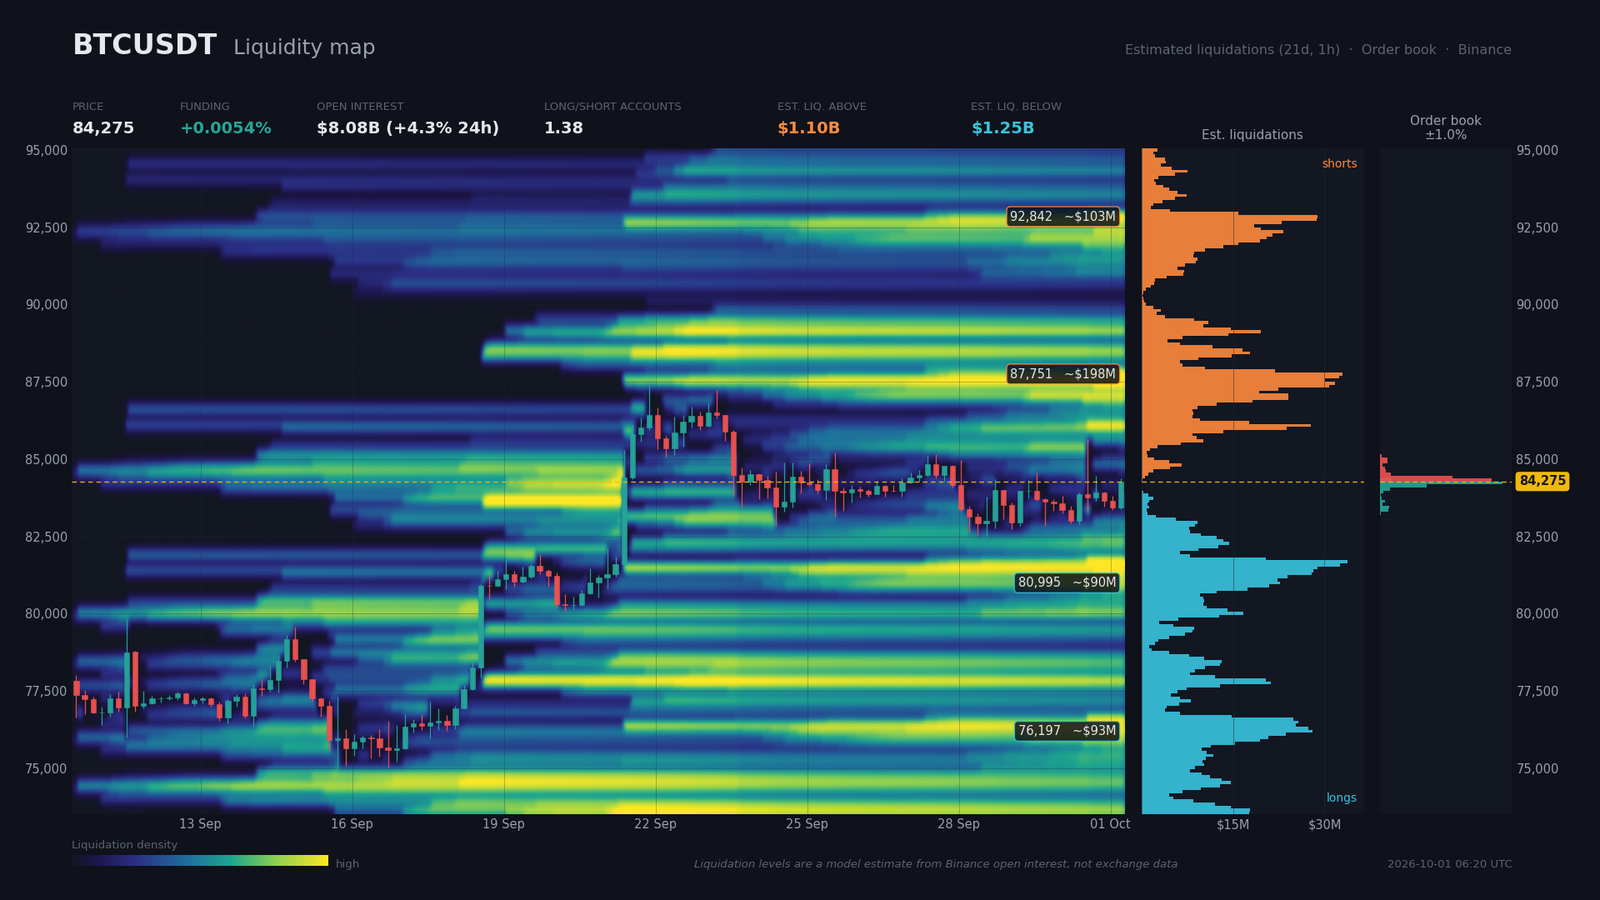Image resolution: width=1600 pixels, height=900 pixels.
Task: Click the funding rate +0.0054%
Action: tap(225, 128)
